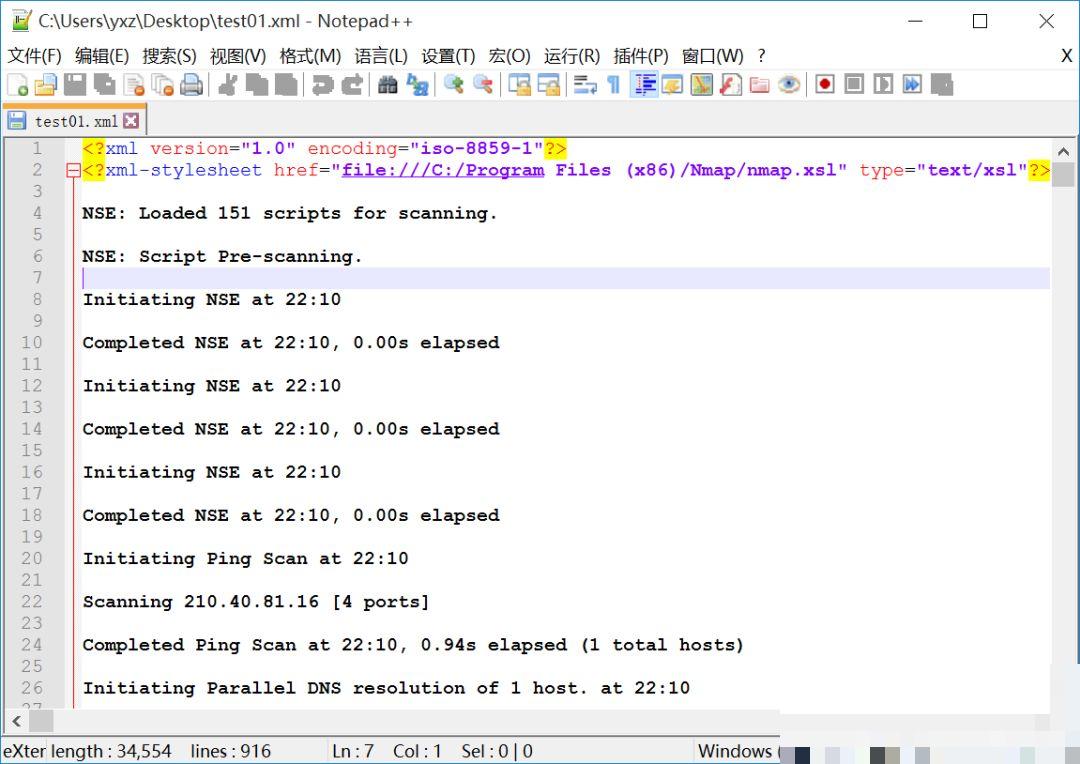Save the current file with Save icon
The width and height of the screenshot is (1080, 764).
pyautogui.click(x=75, y=85)
